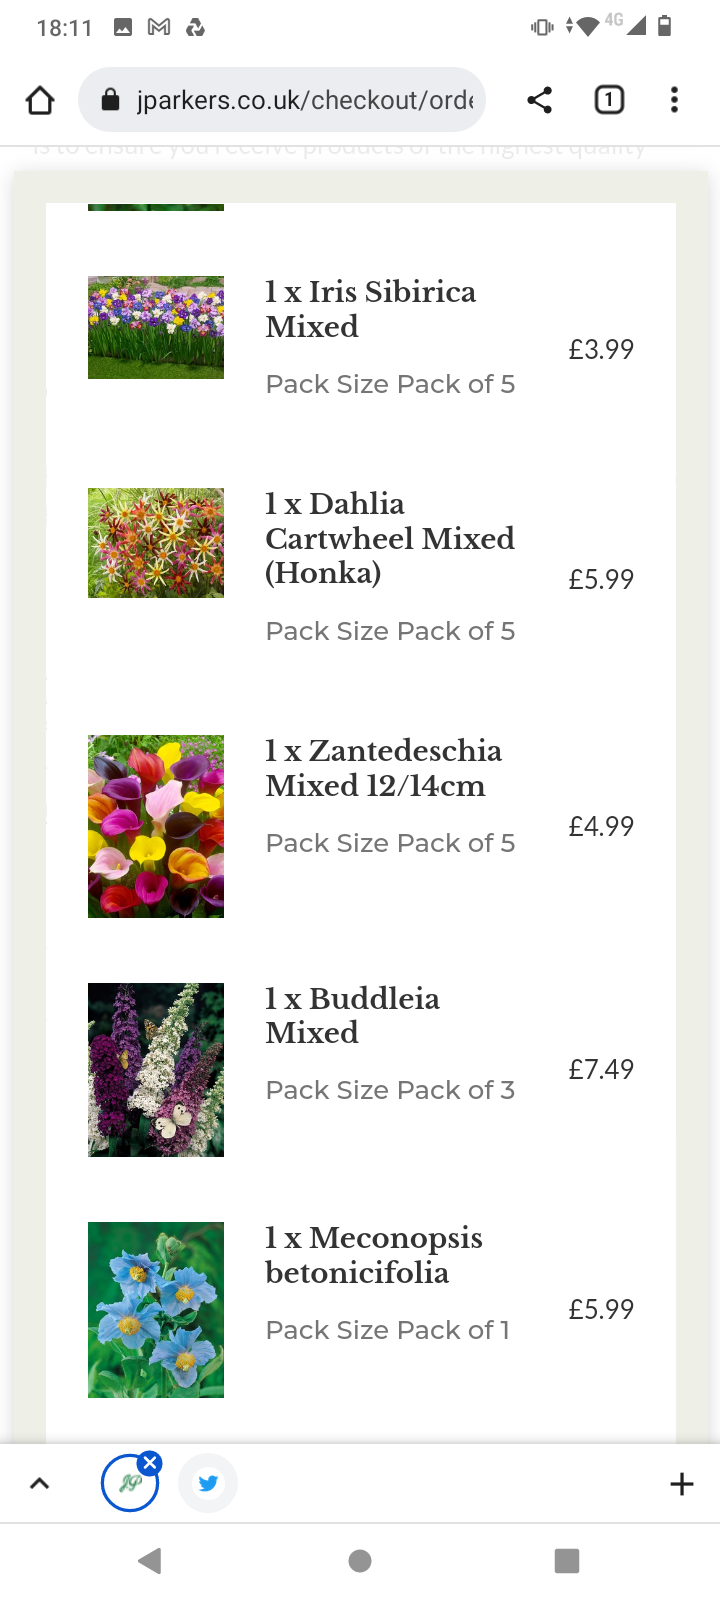Open the Dahlia Cartwheel Mixed image

coord(156,543)
